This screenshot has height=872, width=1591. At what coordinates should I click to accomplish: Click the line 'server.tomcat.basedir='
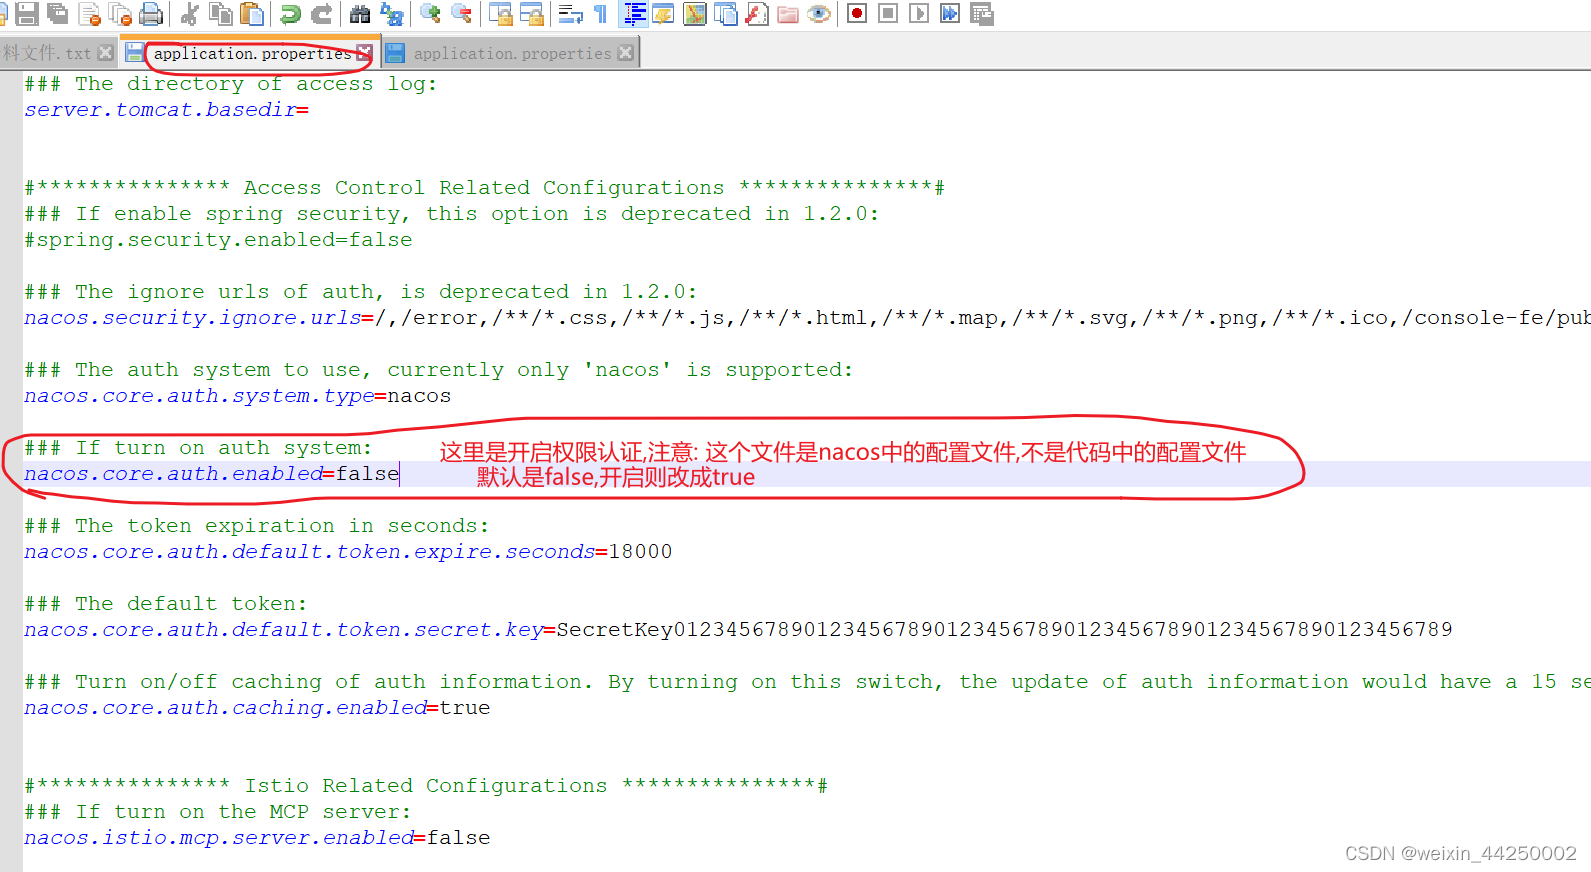click(166, 110)
